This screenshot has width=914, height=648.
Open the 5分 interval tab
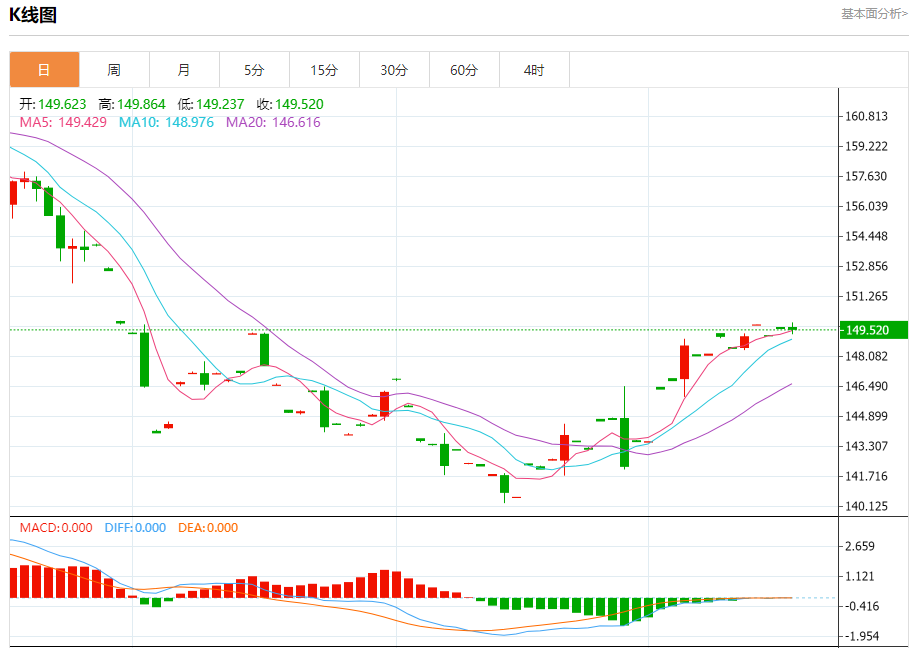coord(254,70)
